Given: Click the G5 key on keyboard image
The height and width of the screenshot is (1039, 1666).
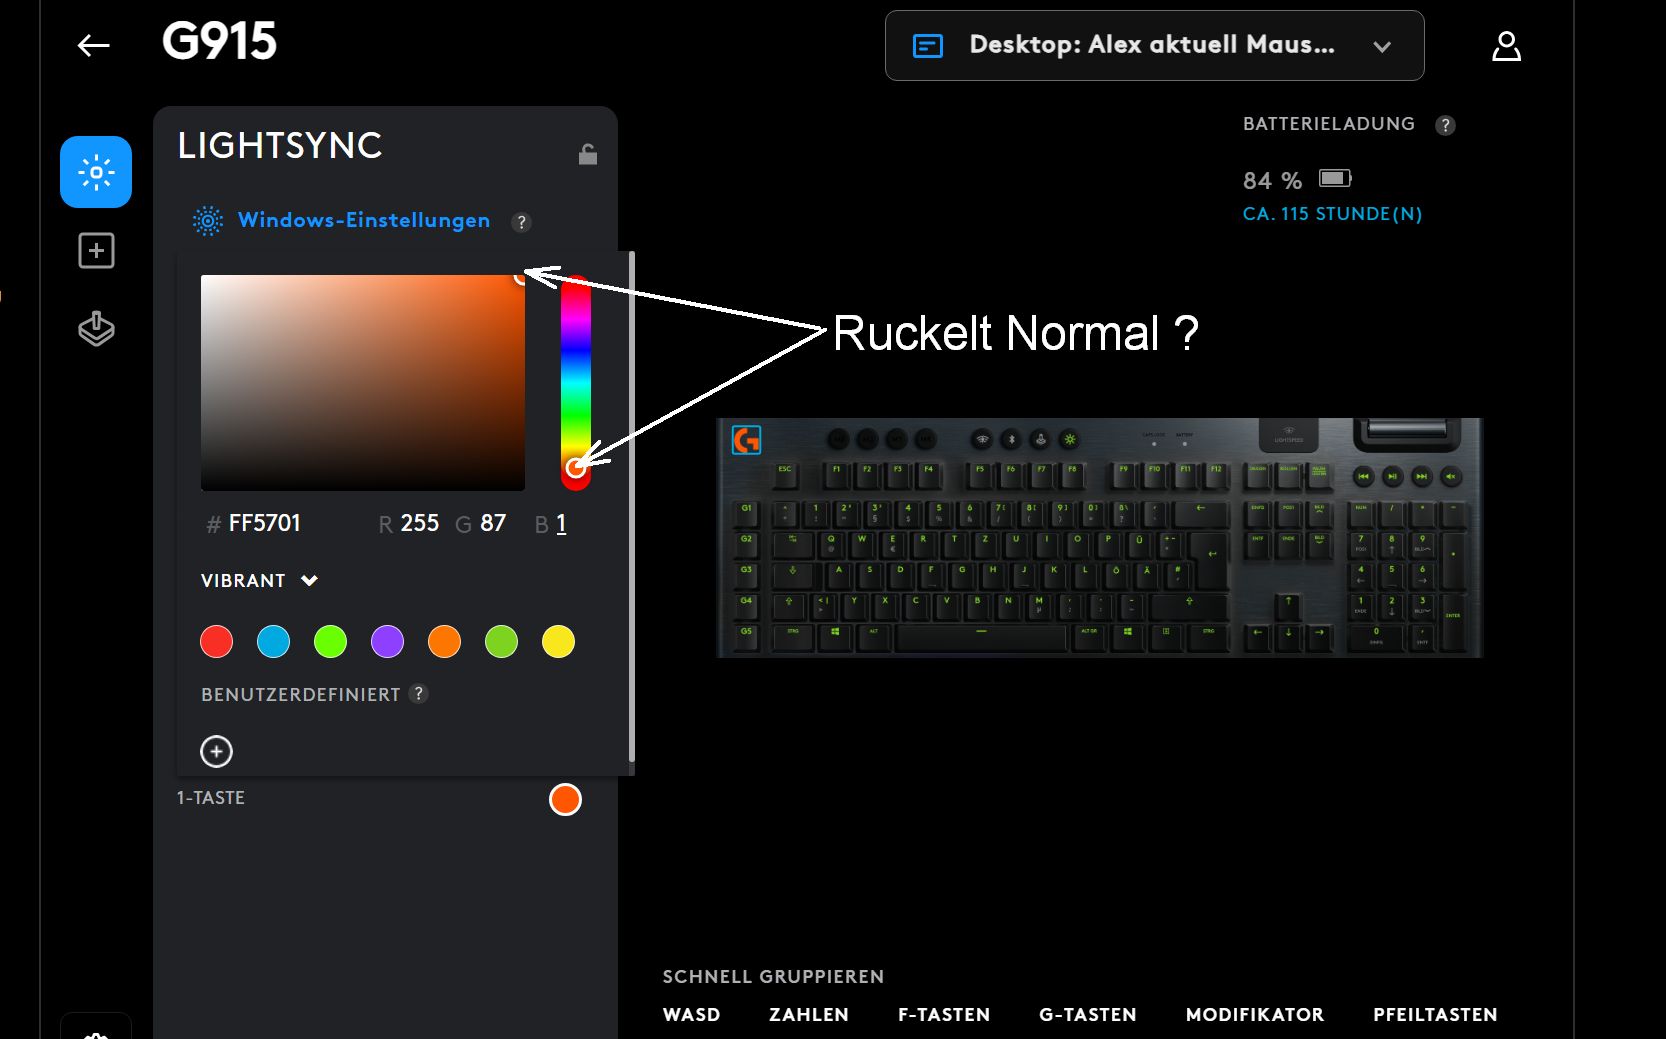Looking at the screenshot, I should tap(746, 635).
